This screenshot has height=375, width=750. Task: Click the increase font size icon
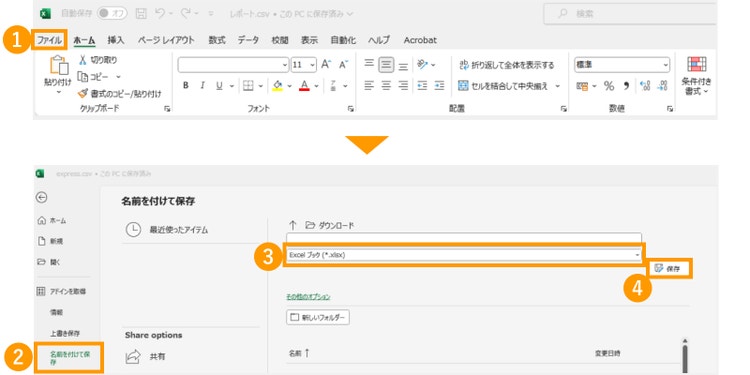coord(326,64)
